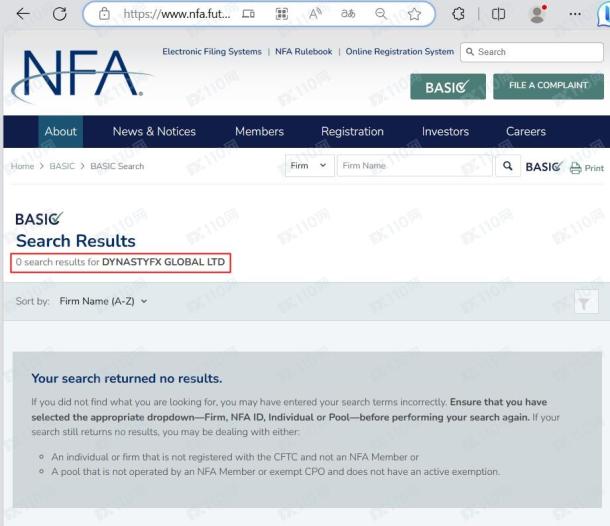Click 'Your search returned no results.' heading
This screenshot has width=610, height=526.
click(x=127, y=378)
